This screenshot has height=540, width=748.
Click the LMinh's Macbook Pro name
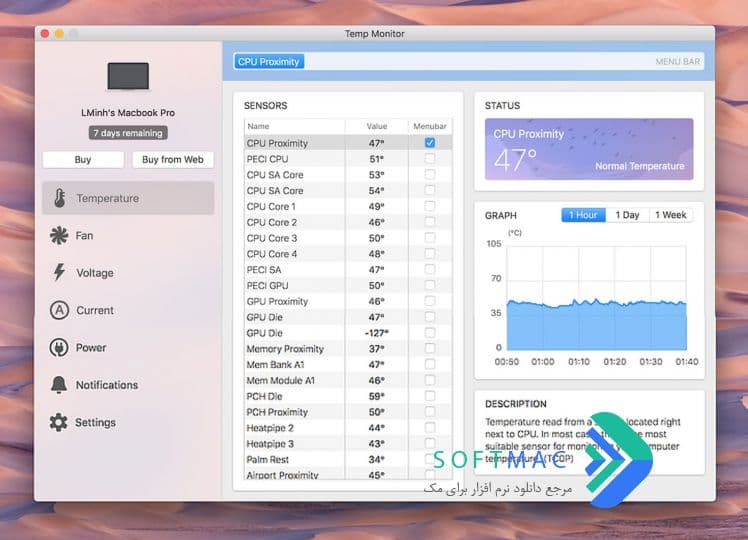(128, 113)
